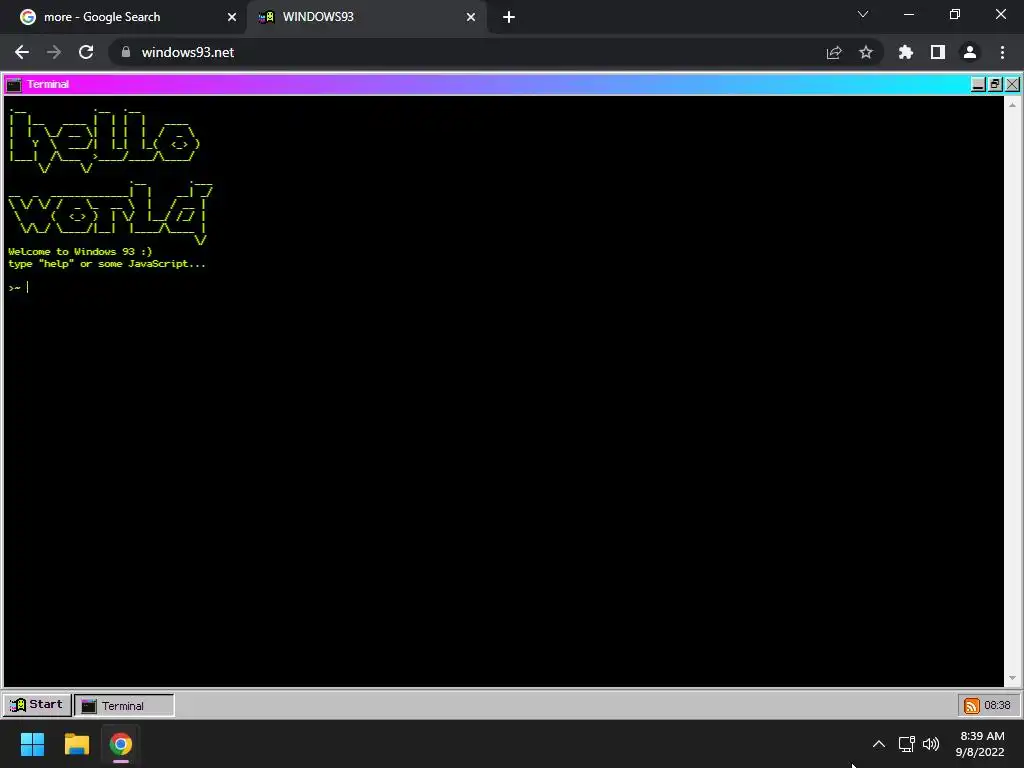Open the system date and time 8:39 AM
Screen dimensions: 1024x768
[x=980, y=744]
